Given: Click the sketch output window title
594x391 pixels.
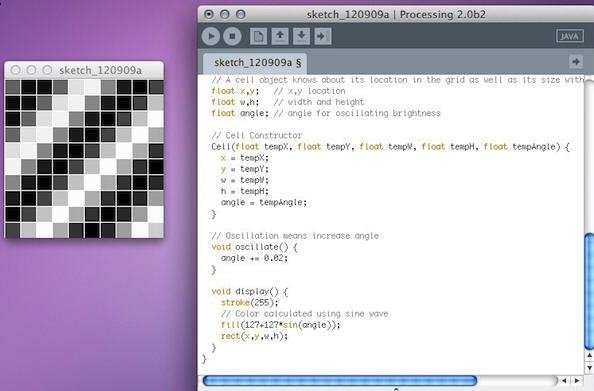Looking at the screenshot, I should [100, 70].
